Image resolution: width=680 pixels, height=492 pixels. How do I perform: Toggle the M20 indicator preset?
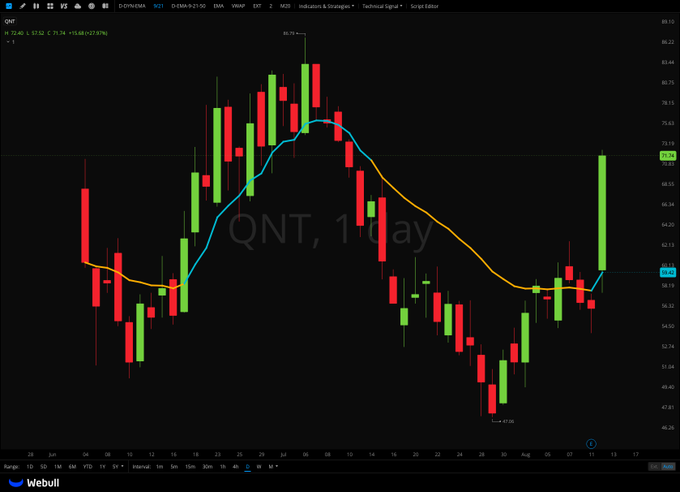click(x=285, y=6)
